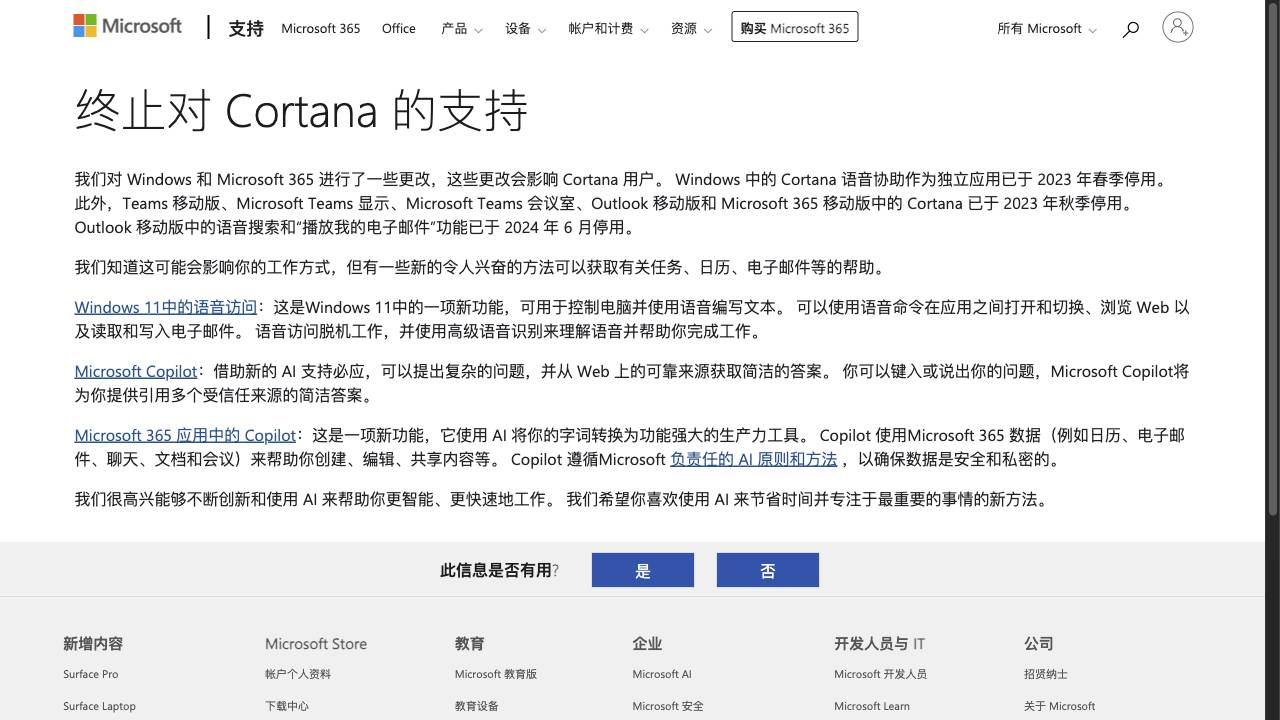Open the Surface Pro footer link

tap(91, 674)
